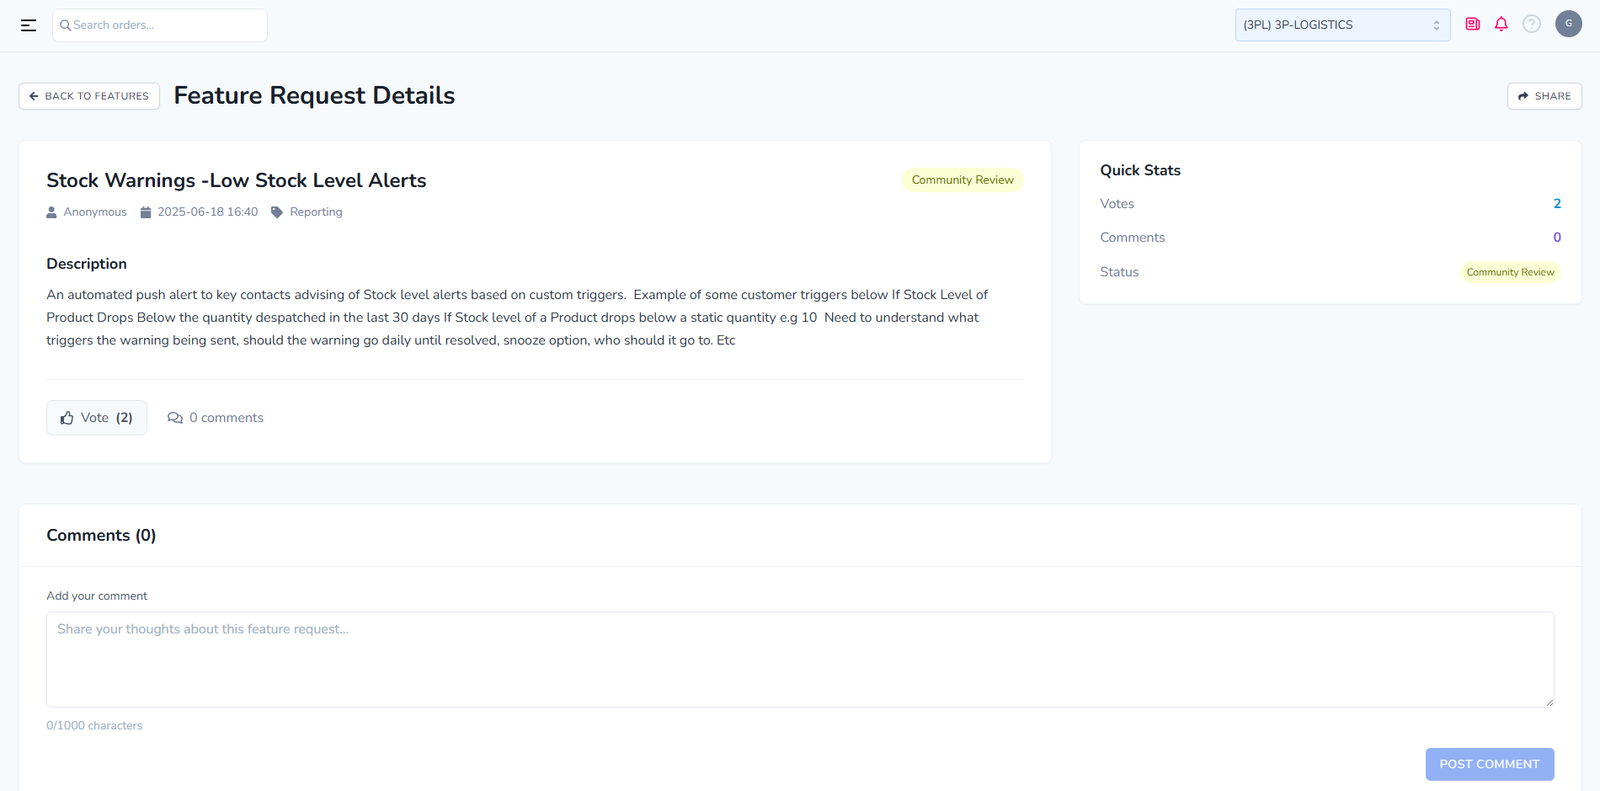
Task: Click the comments speech bubble icon
Action: 175,418
